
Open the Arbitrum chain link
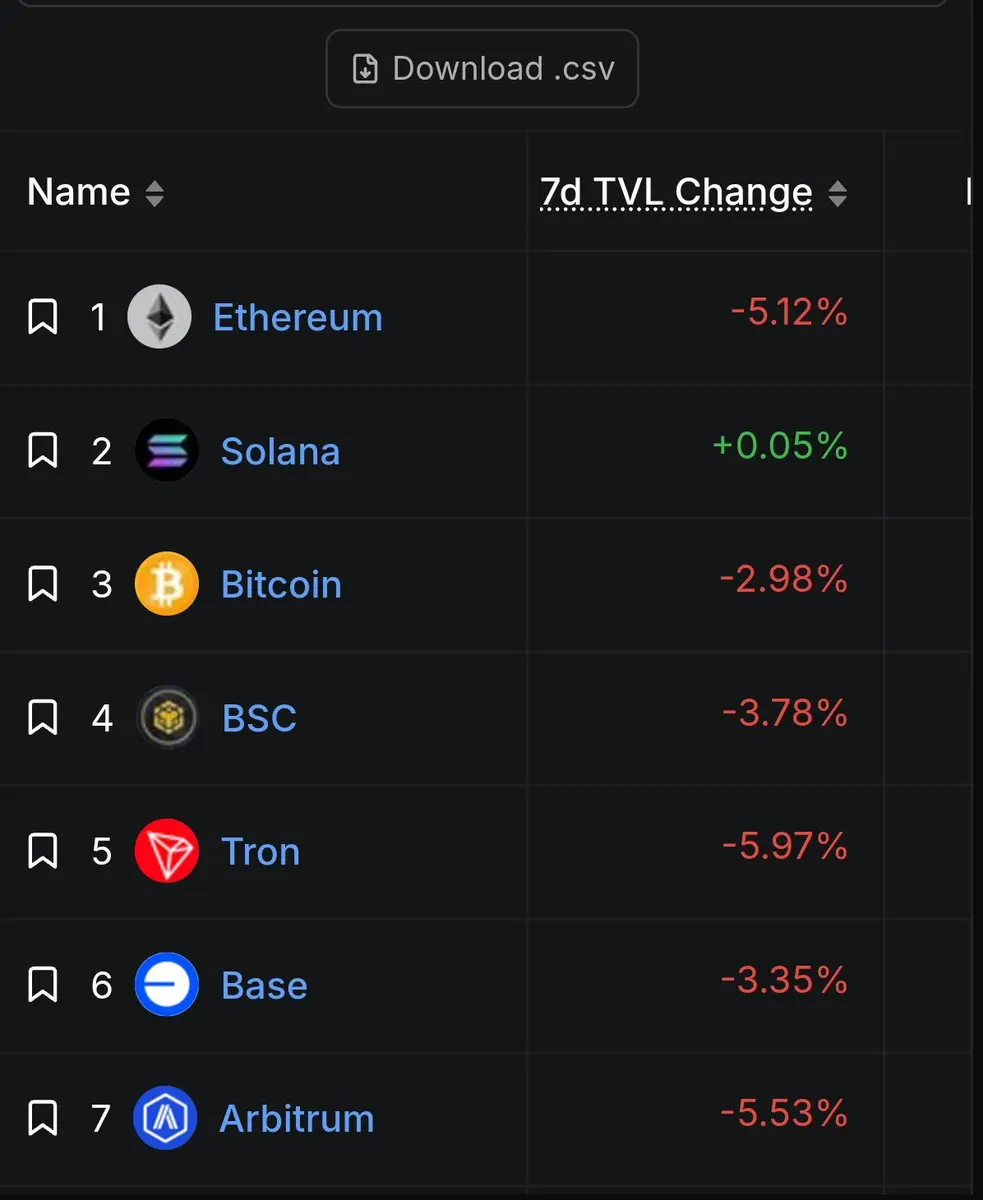pos(297,1118)
